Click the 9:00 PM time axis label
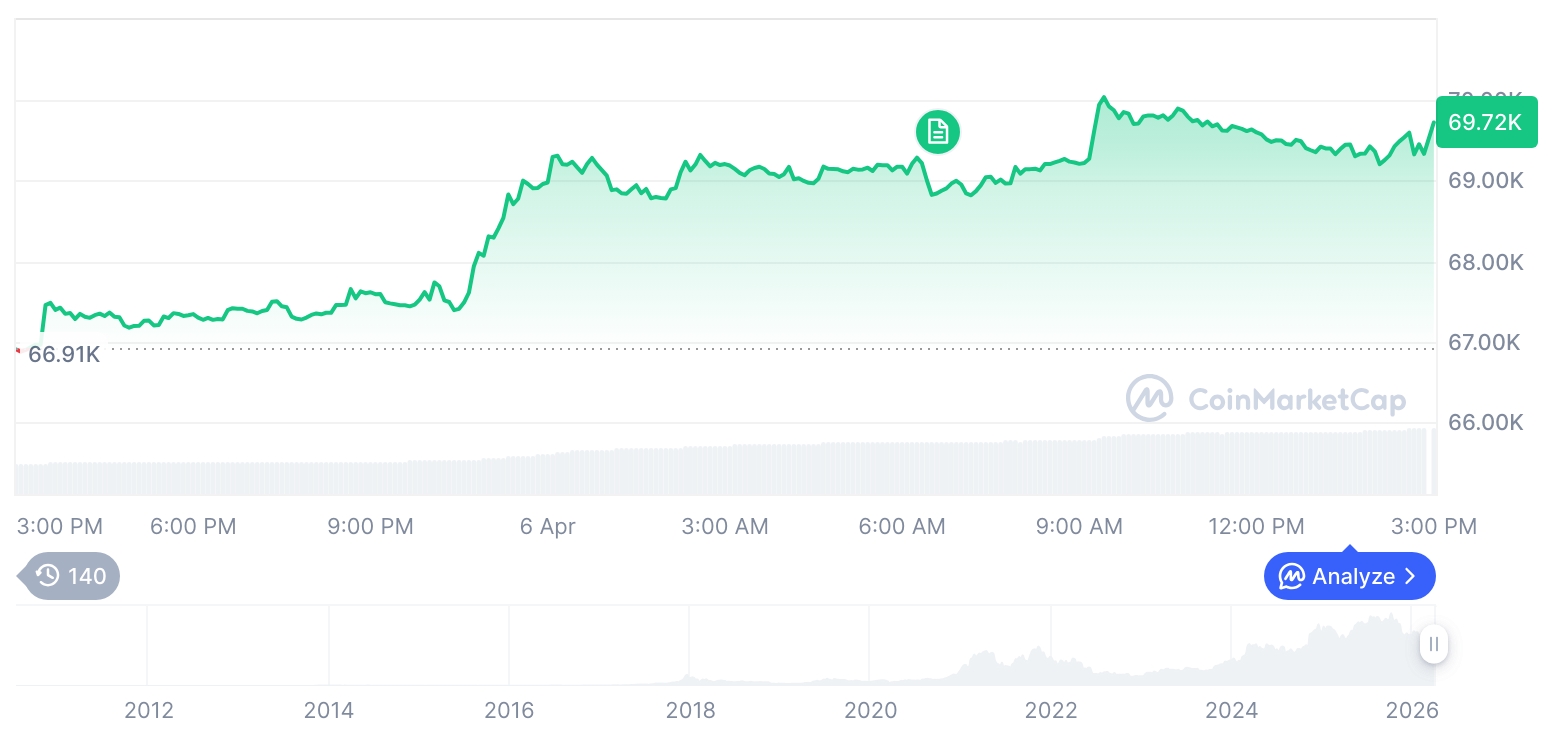Screen dimensions: 1566x732 pyautogui.click(x=370, y=526)
